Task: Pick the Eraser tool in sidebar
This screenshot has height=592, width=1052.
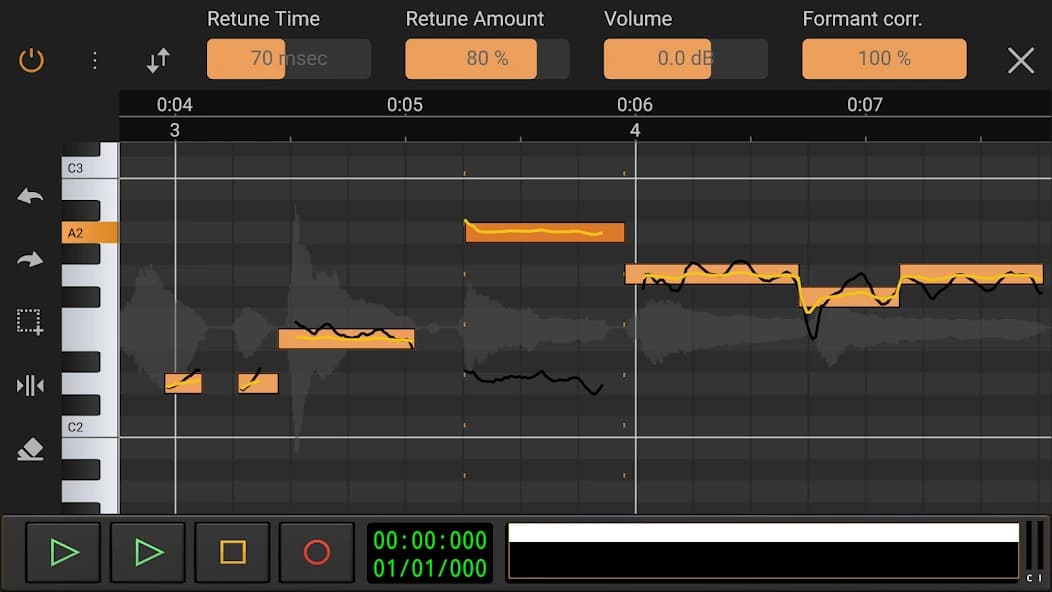Action: [29, 449]
